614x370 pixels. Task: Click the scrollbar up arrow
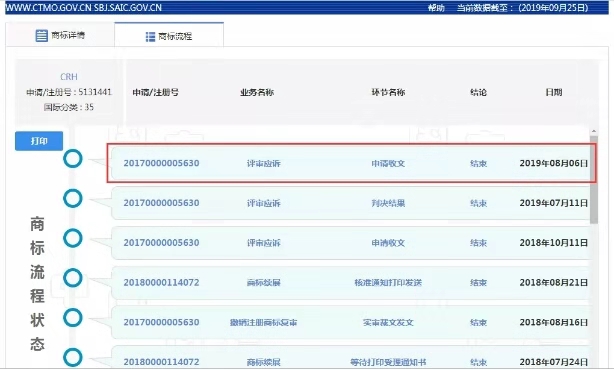tap(594, 132)
